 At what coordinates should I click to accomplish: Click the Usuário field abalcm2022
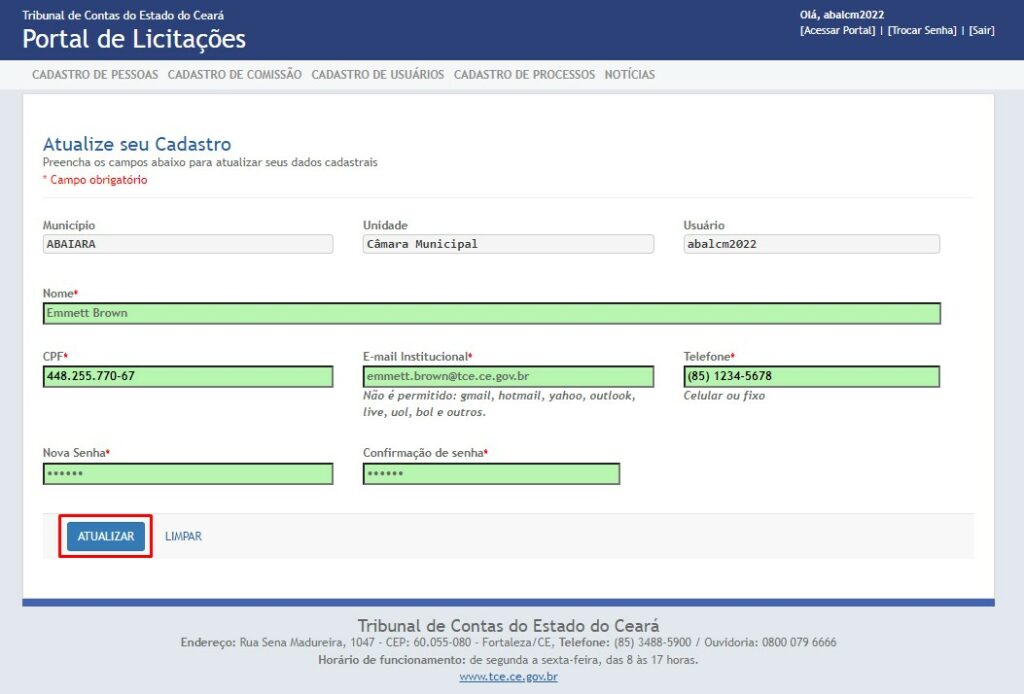pyautogui.click(x=811, y=244)
